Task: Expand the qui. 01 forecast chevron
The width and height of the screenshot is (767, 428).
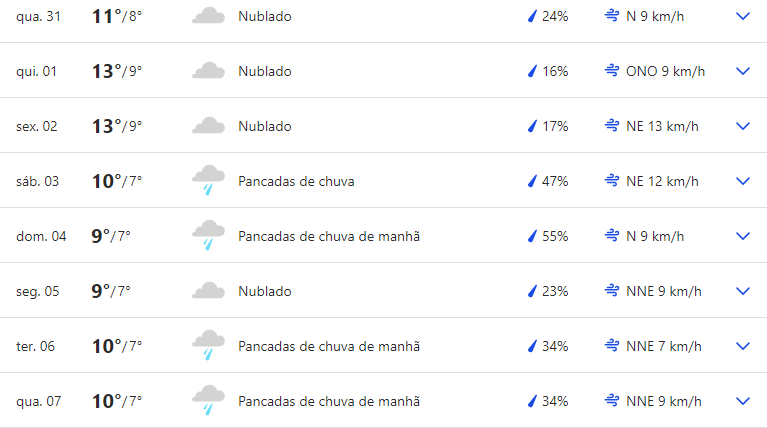Action: (x=743, y=71)
